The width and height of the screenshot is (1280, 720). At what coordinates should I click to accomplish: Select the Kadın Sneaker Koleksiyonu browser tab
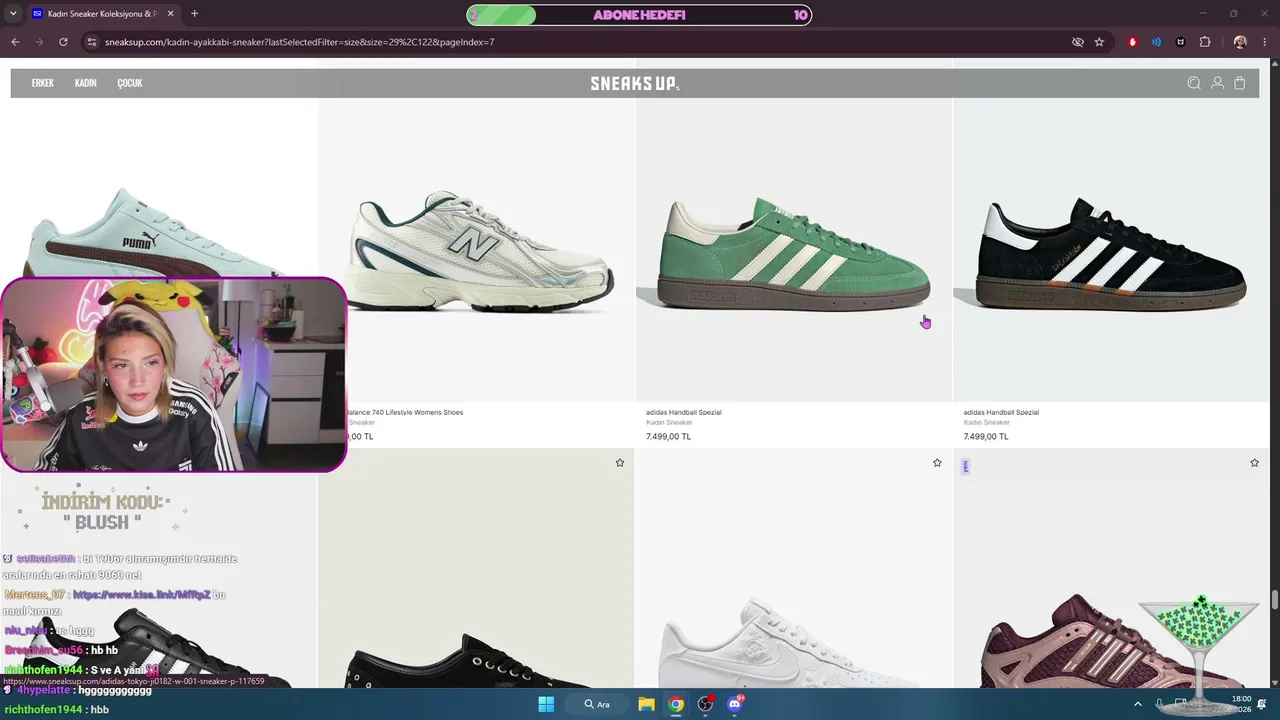click(102, 14)
